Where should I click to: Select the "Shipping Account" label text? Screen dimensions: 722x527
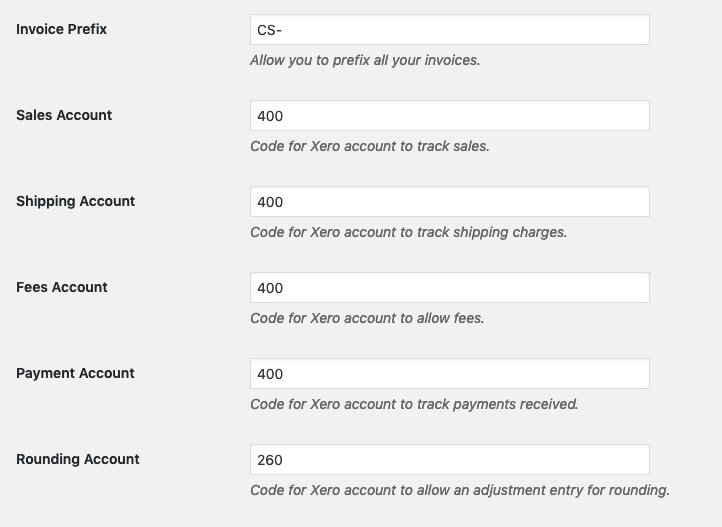click(x=75, y=201)
